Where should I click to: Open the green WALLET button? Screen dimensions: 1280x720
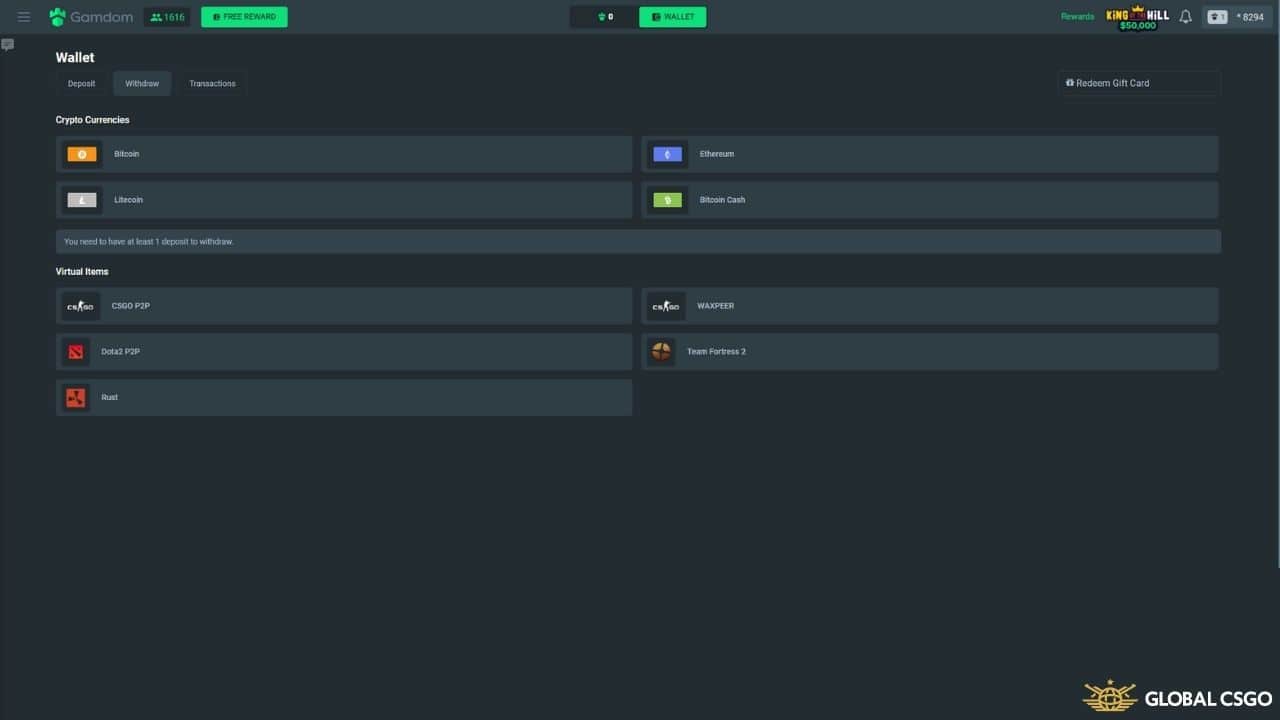[x=673, y=17]
